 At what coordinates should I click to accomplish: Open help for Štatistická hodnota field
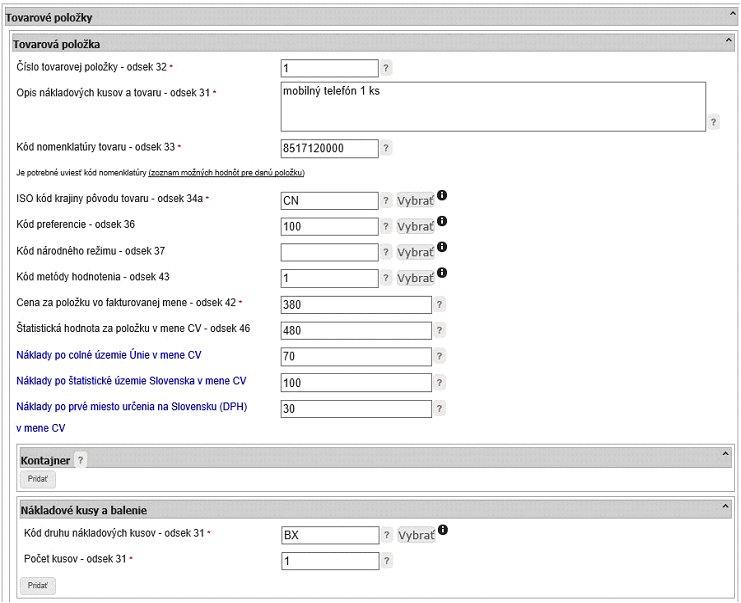coord(439,330)
